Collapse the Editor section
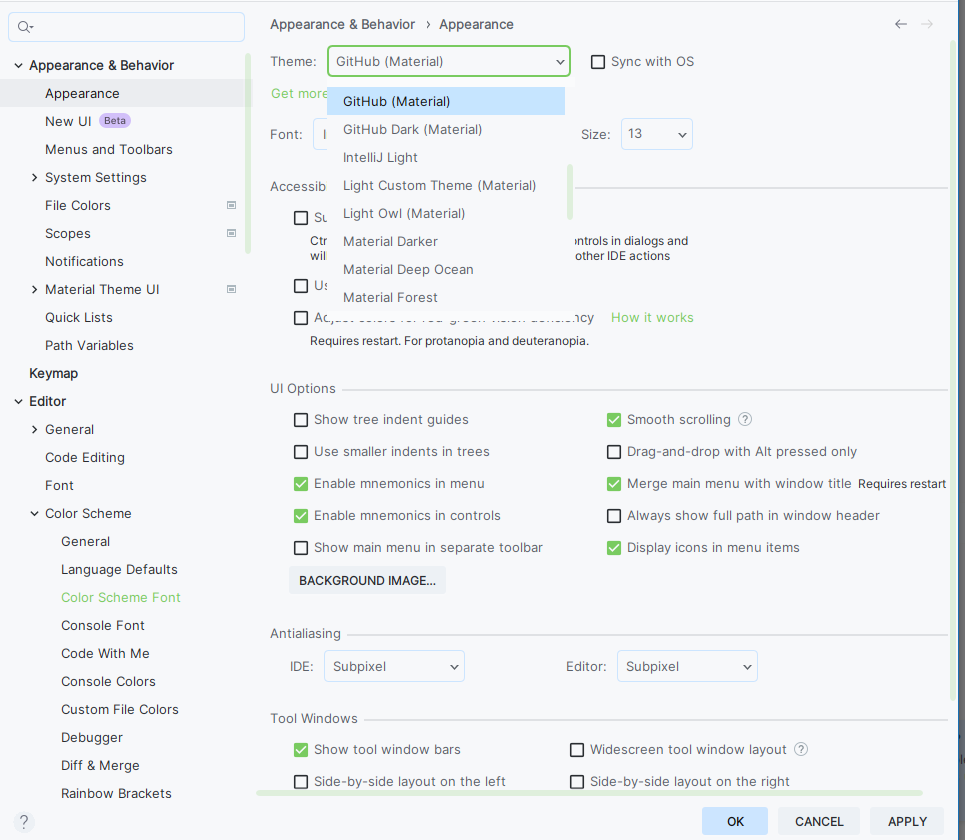Image resolution: width=965 pixels, height=840 pixels. pyautogui.click(x=18, y=401)
